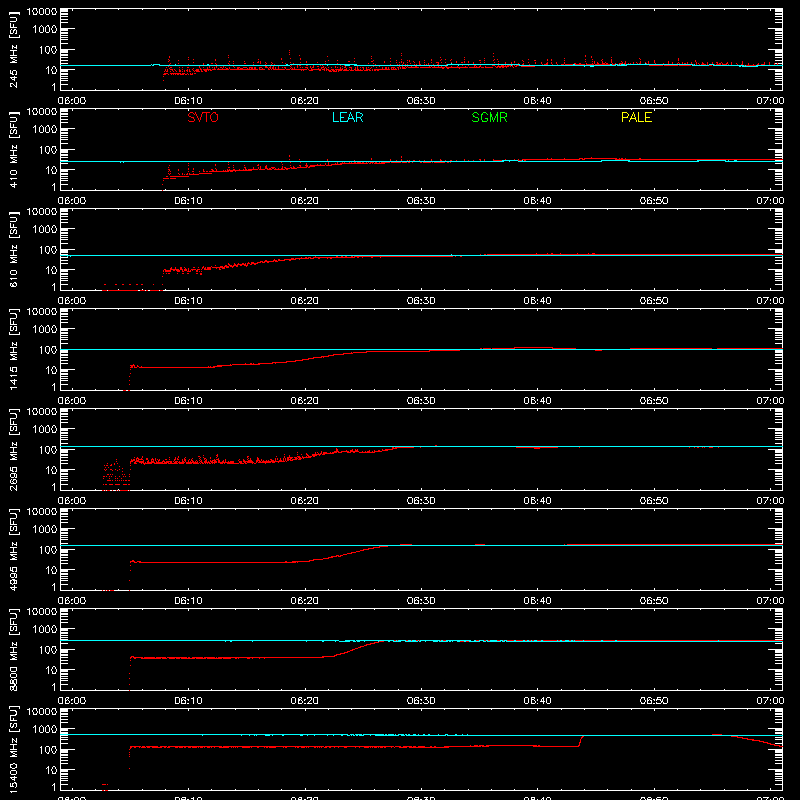Click the 1000 y-axis value on the 15400 MHz plot
This screenshot has width=800, height=800.
(45, 730)
